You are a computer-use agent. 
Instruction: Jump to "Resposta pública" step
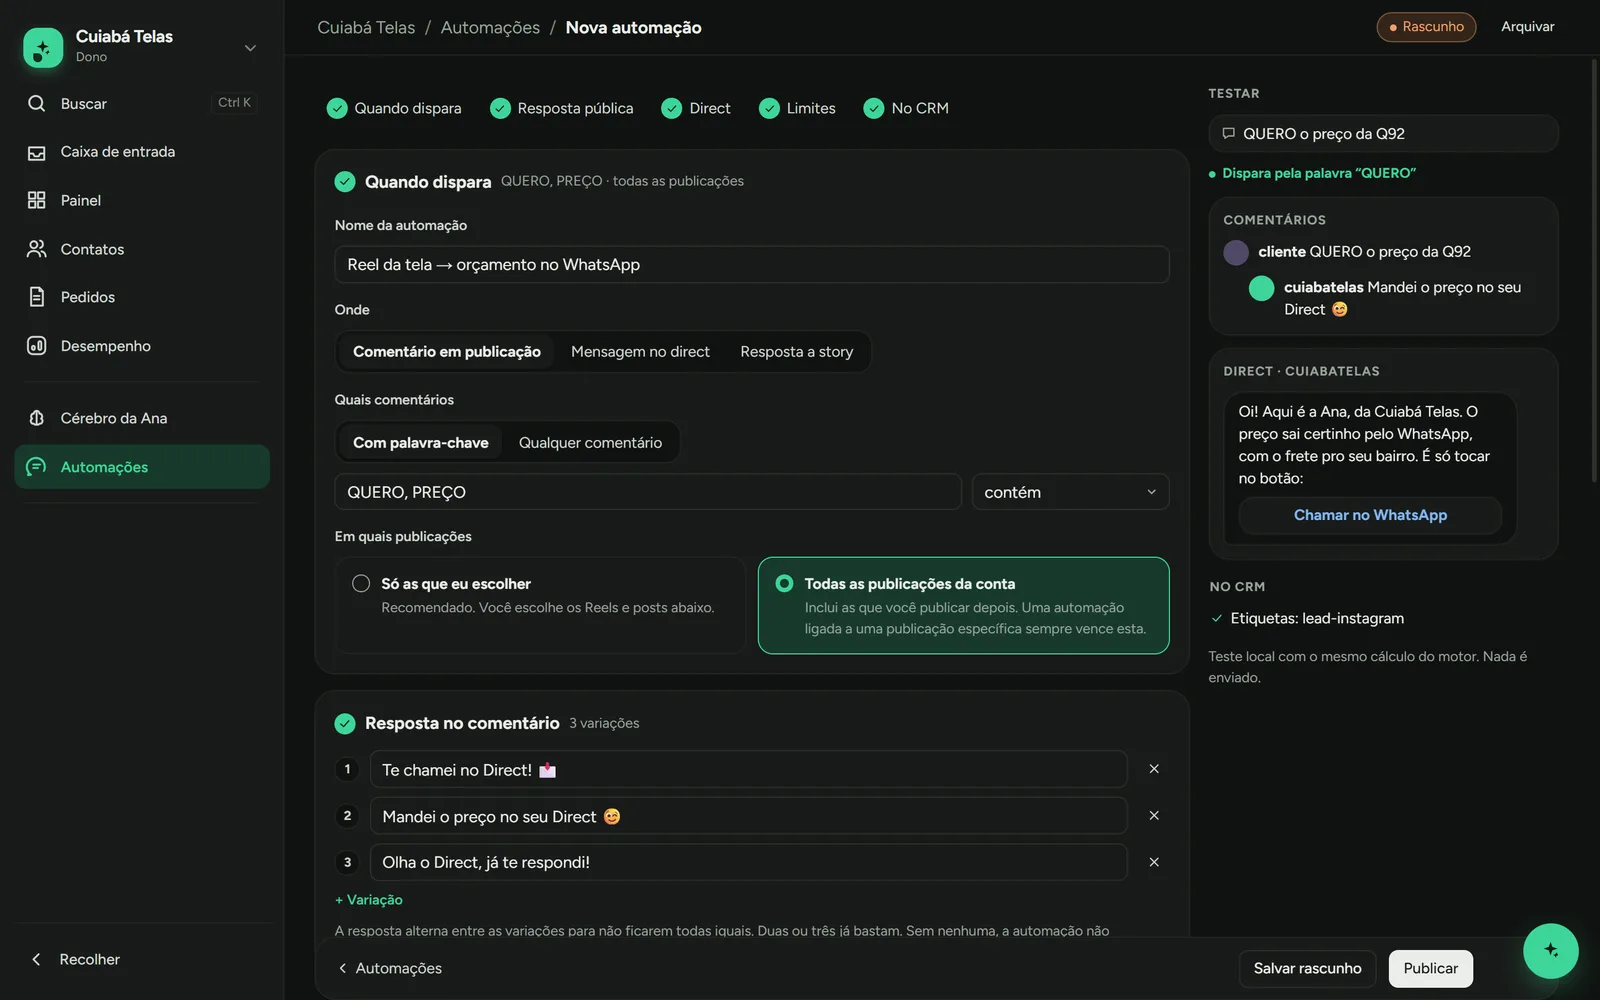point(561,108)
